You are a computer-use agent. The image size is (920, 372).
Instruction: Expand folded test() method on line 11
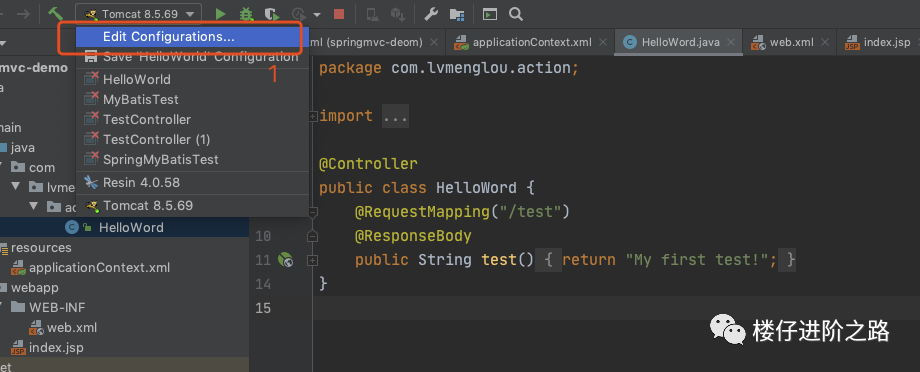(313, 260)
